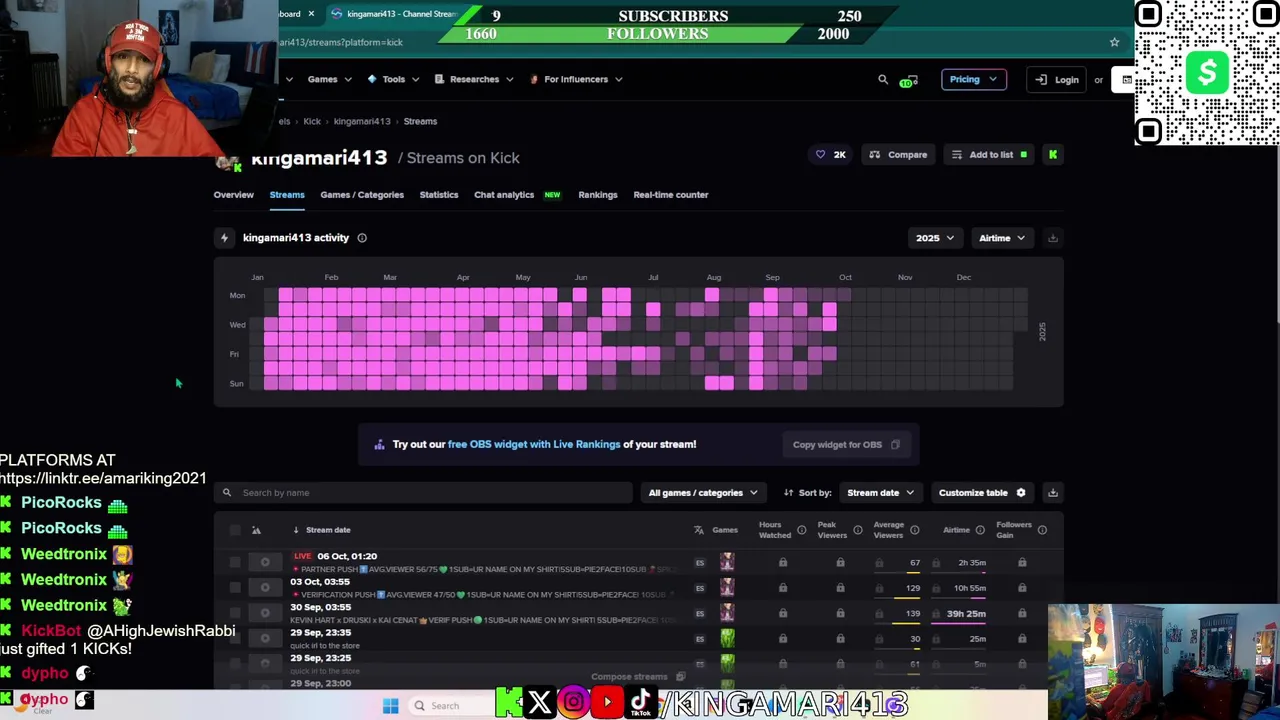Check the 30 Sep, 03:55 stream row
1280x720 pixels.
tap(235, 613)
